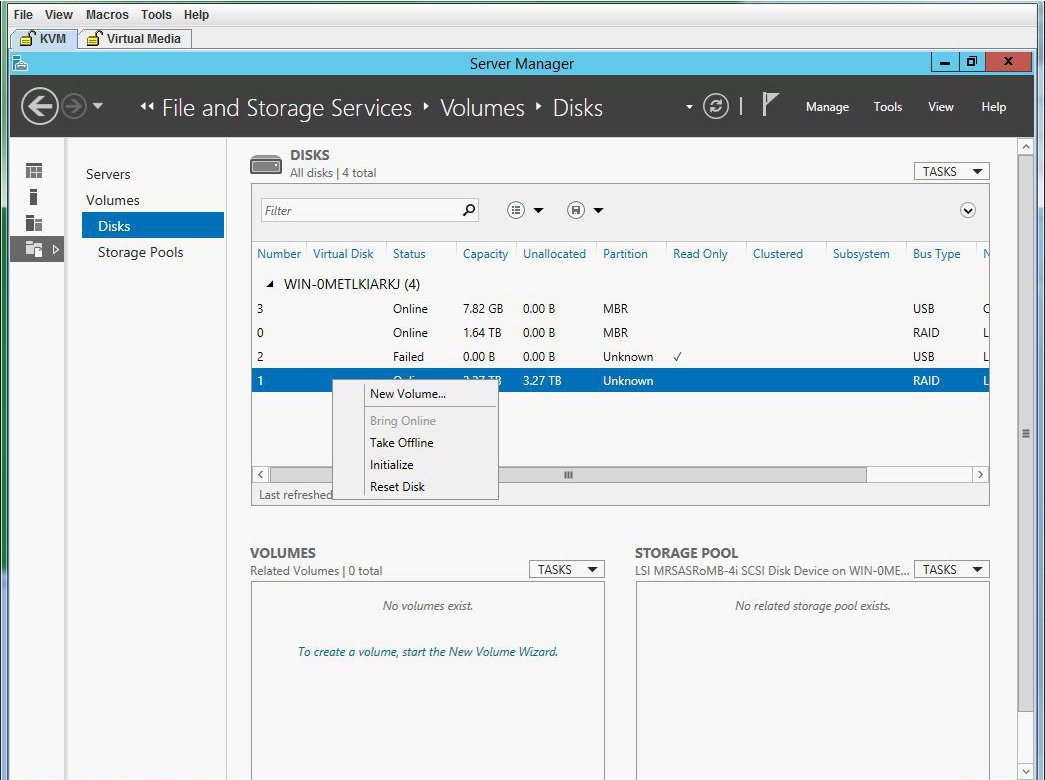Open the saved queries dropdown
The image size is (1045, 780).
click(585, 210)
